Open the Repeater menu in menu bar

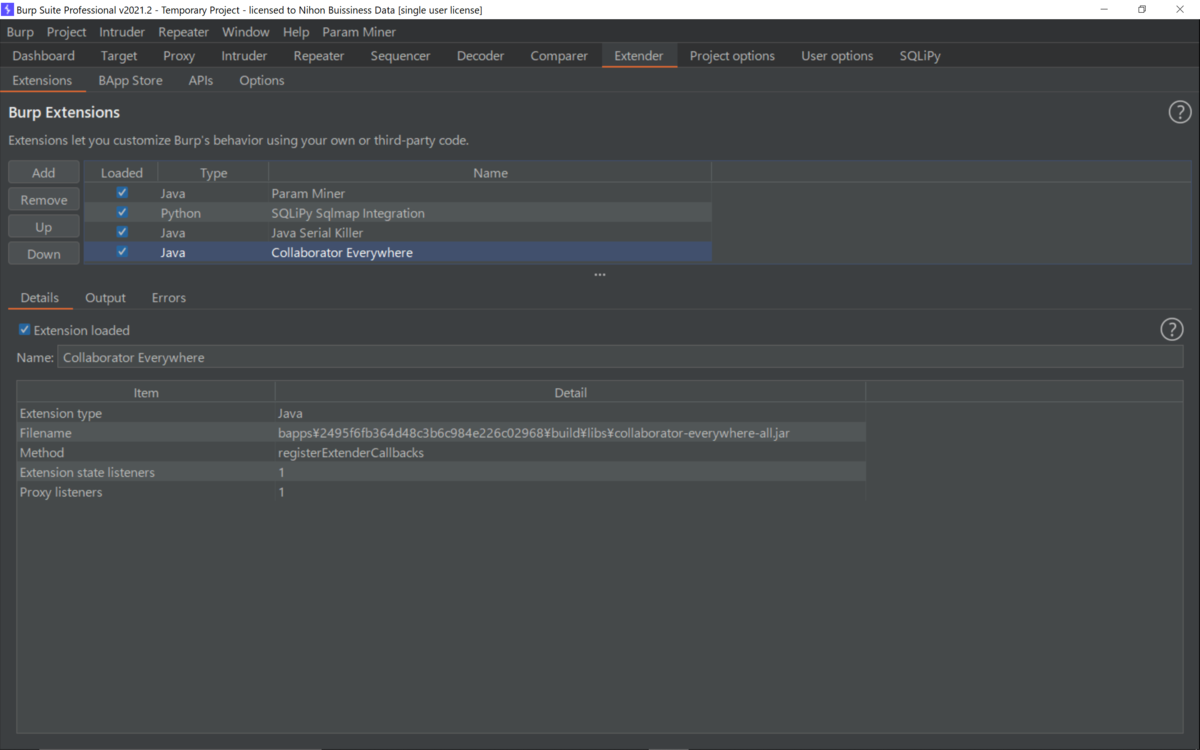pos(183,32)
